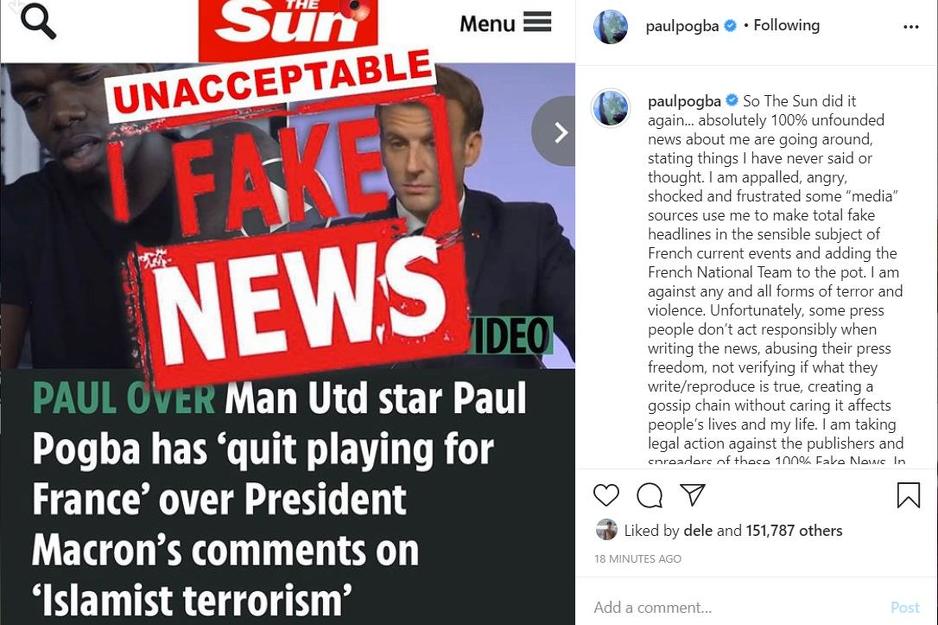Screen dimensions: 938x625
Task: Open paulpogba username in header
Action: [682, 26]
